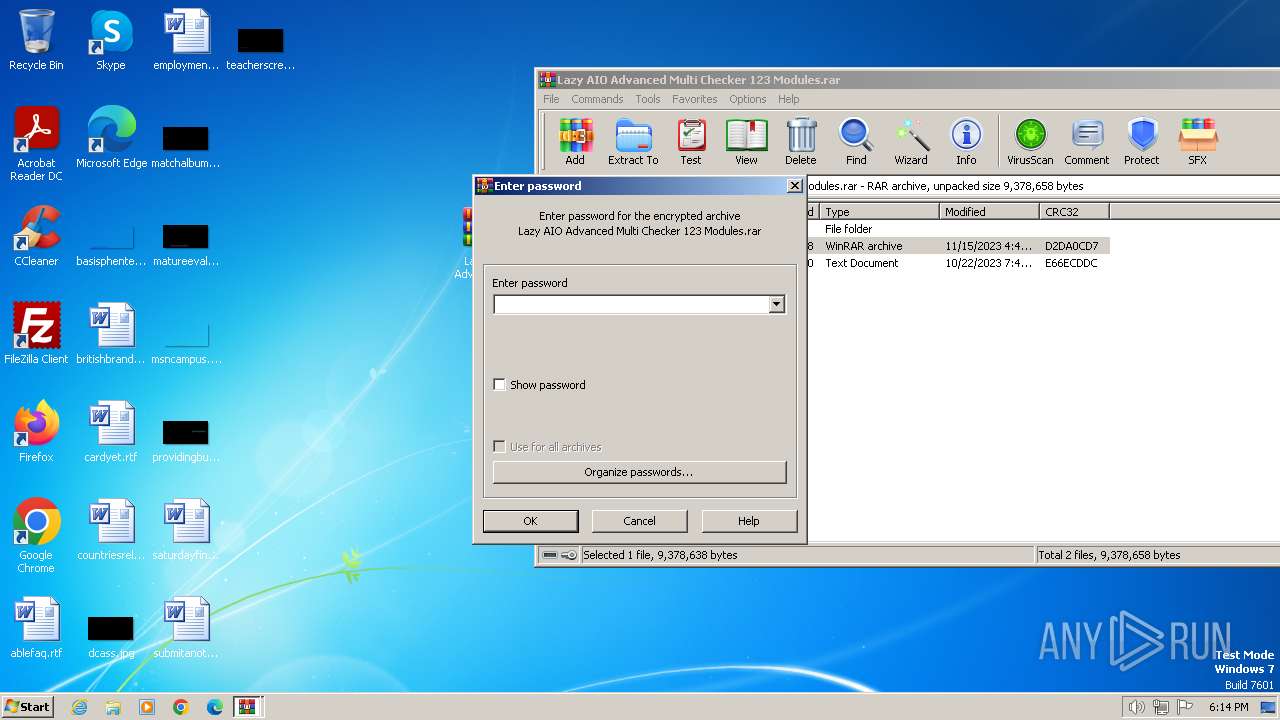Screen dimensions: 1280x720
Task: Toggle the Use for all archives checkbox
Action: 500,447
